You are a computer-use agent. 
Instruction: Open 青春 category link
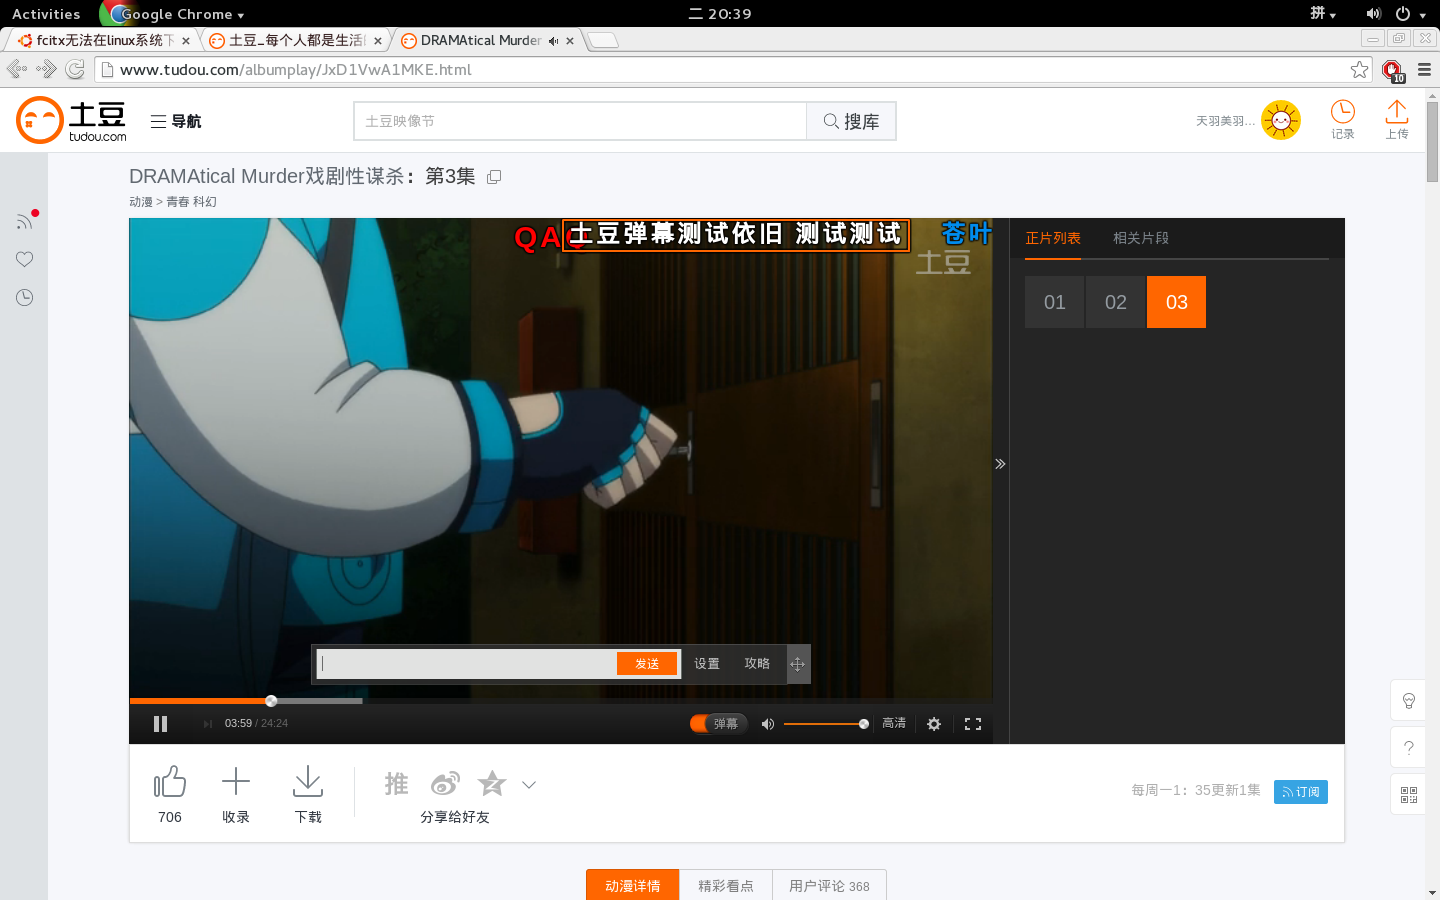point(178,201)
